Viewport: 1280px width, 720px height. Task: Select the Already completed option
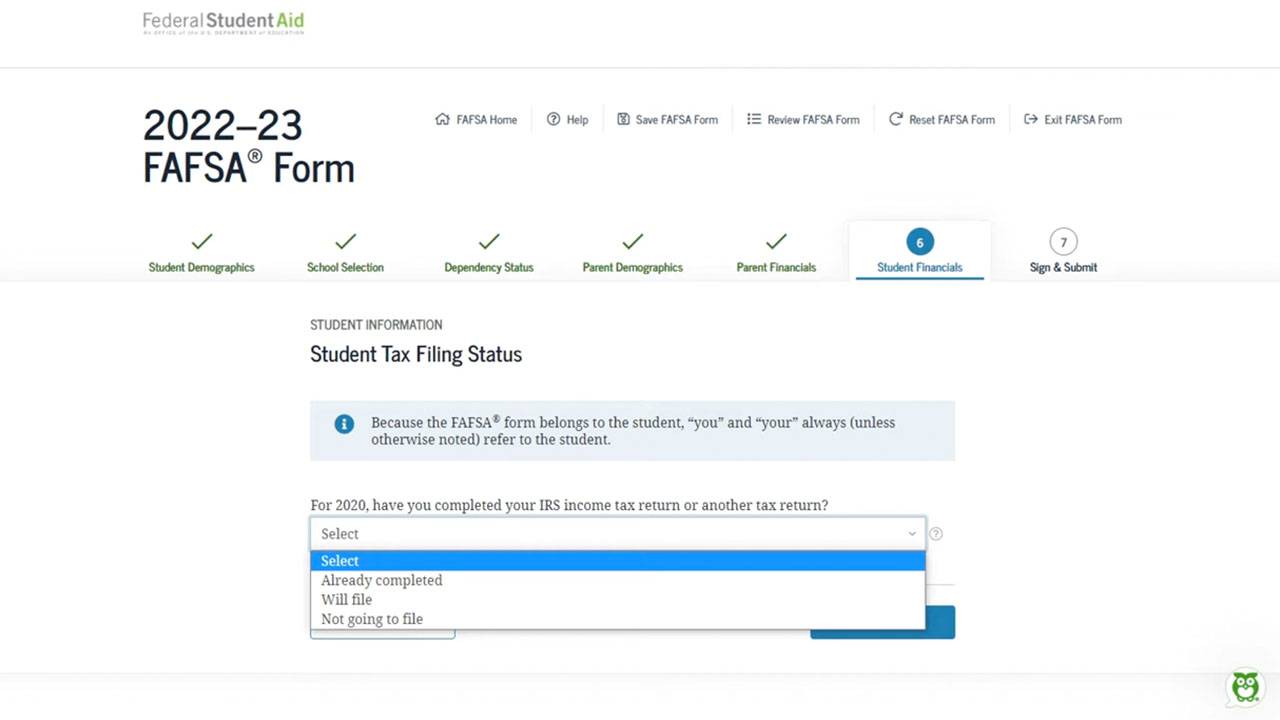(381, 580)
